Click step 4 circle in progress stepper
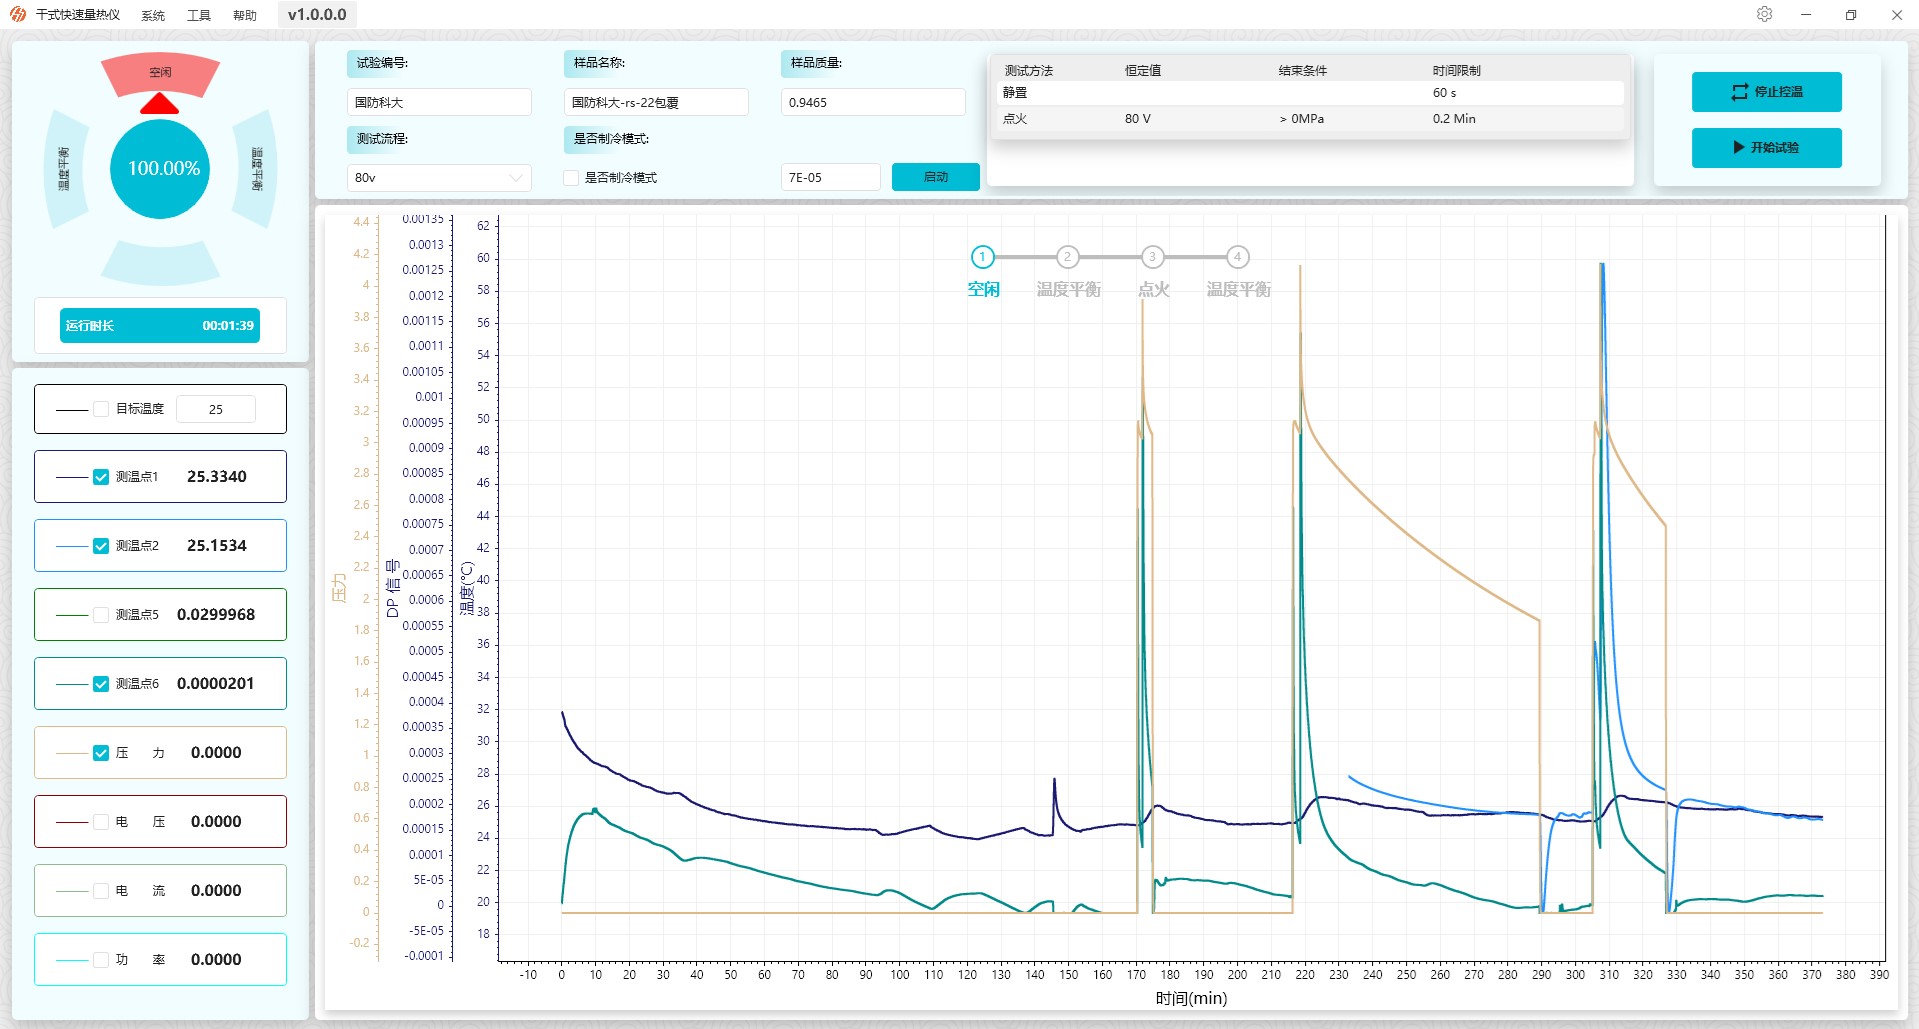Image resolution: width=1919 pixels, height=1029 pixels. (1237, 257)
